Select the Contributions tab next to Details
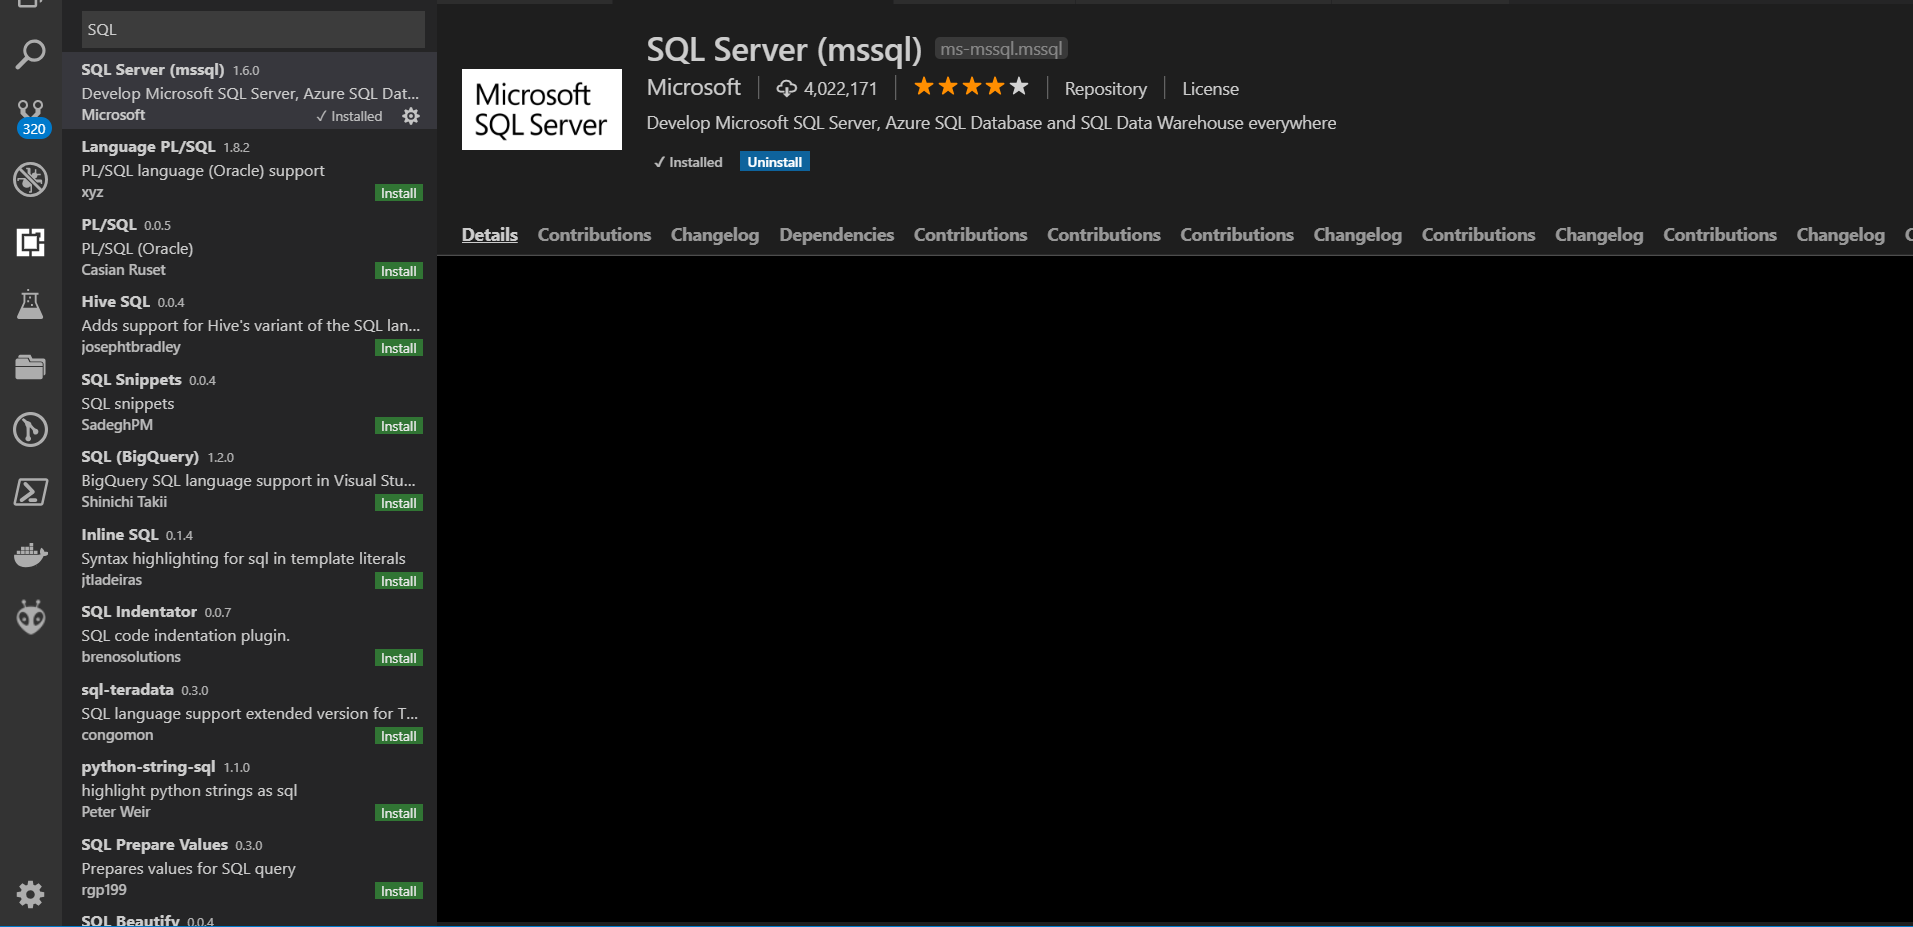This screenshot has width=1913, height=927. pos(594,234)
